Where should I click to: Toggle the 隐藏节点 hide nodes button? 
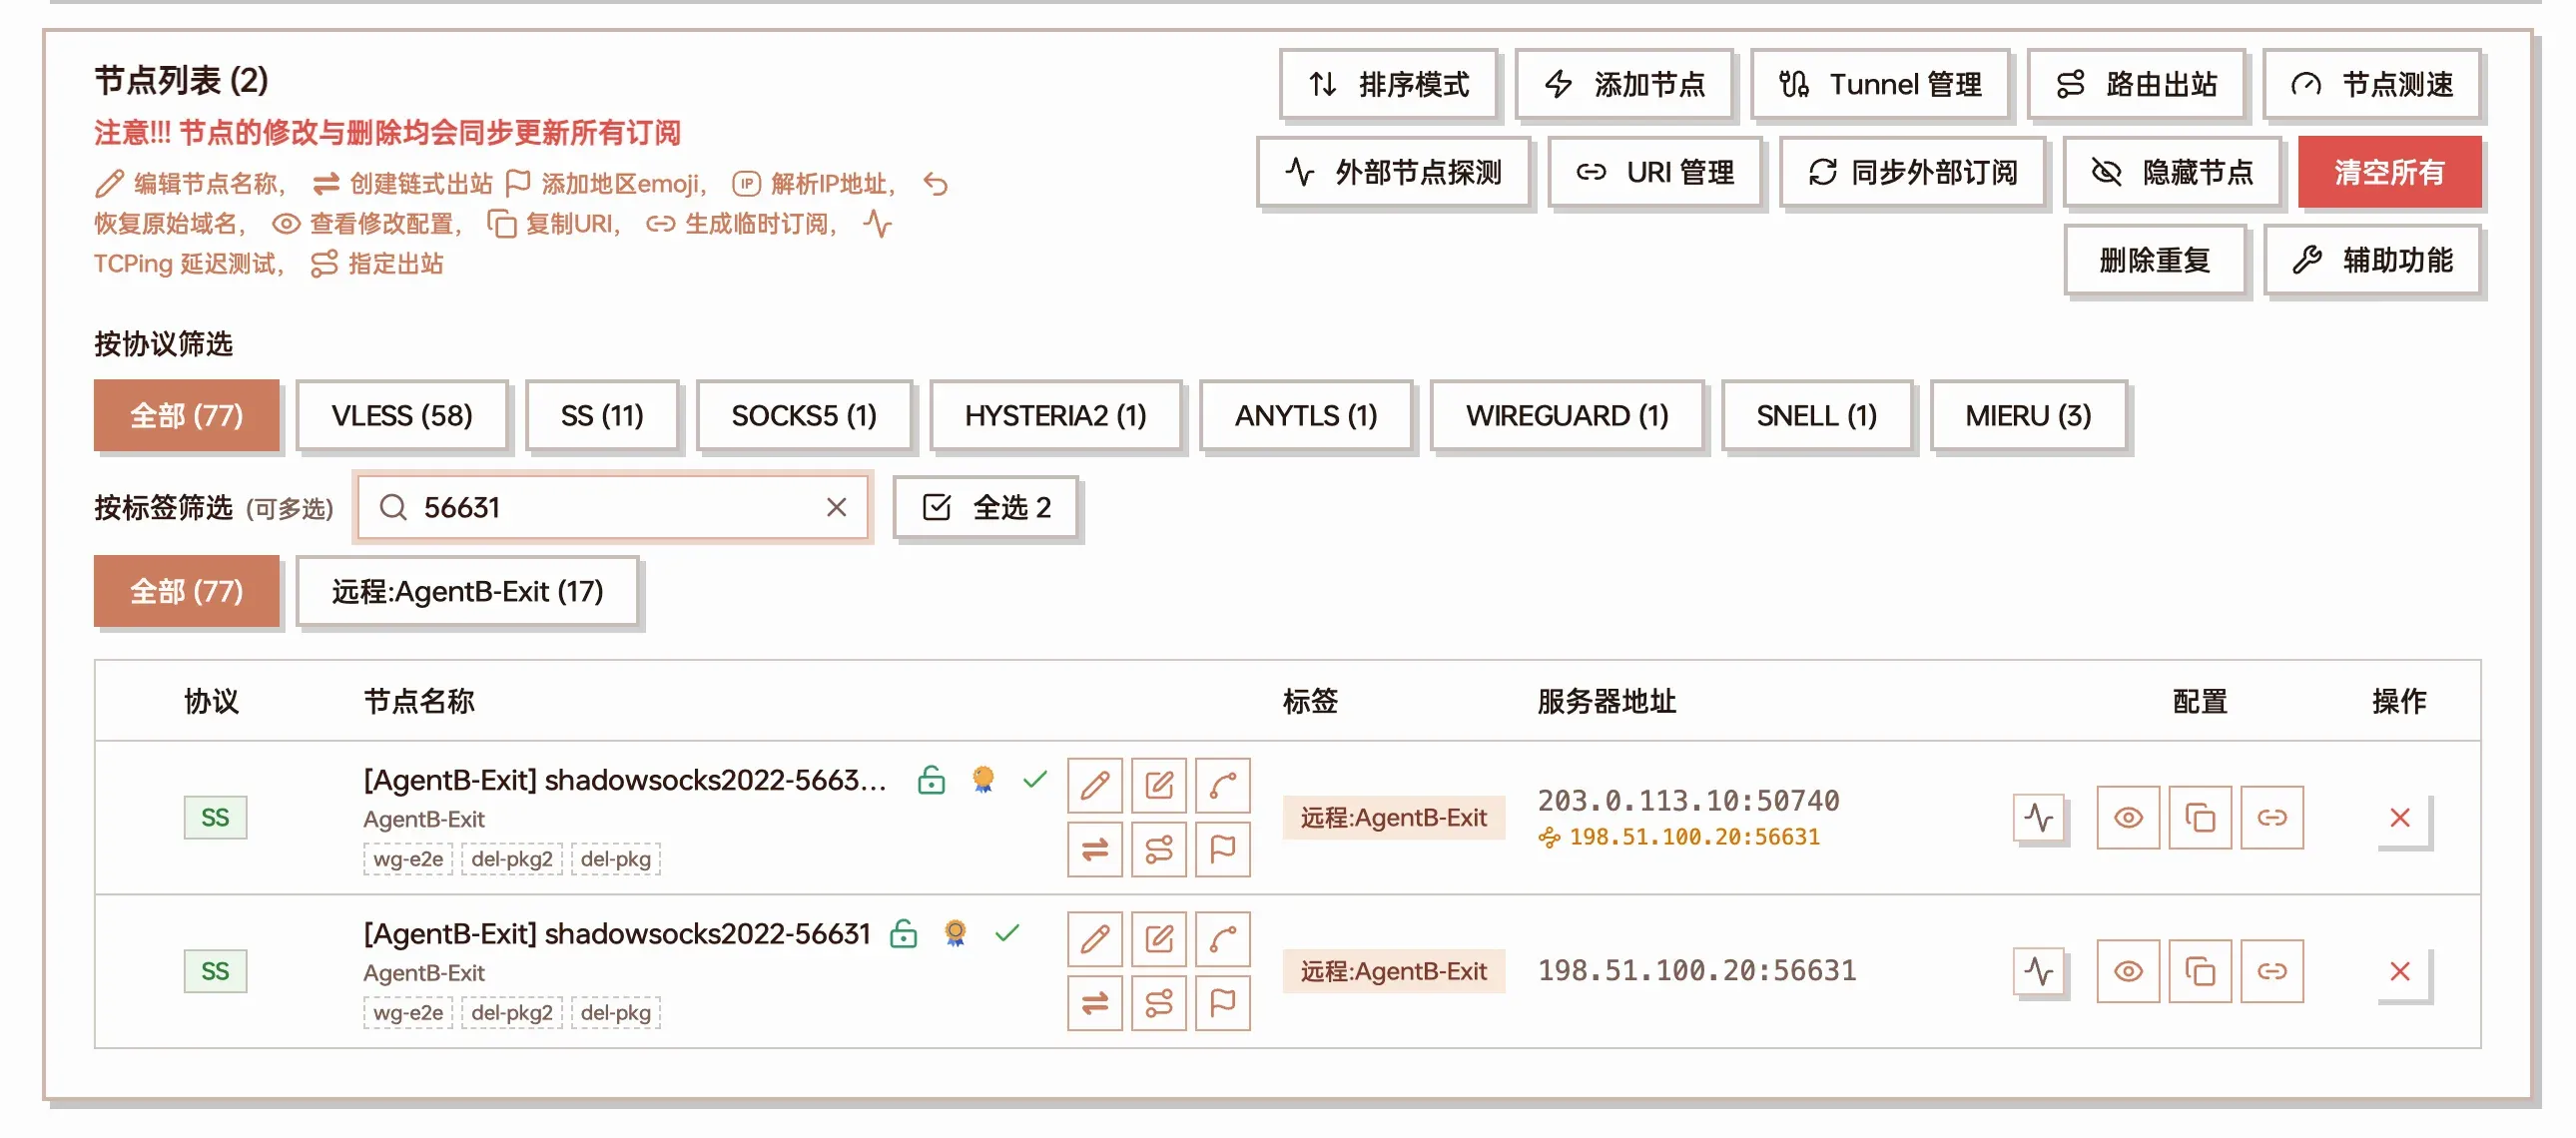coord(2171,172)
